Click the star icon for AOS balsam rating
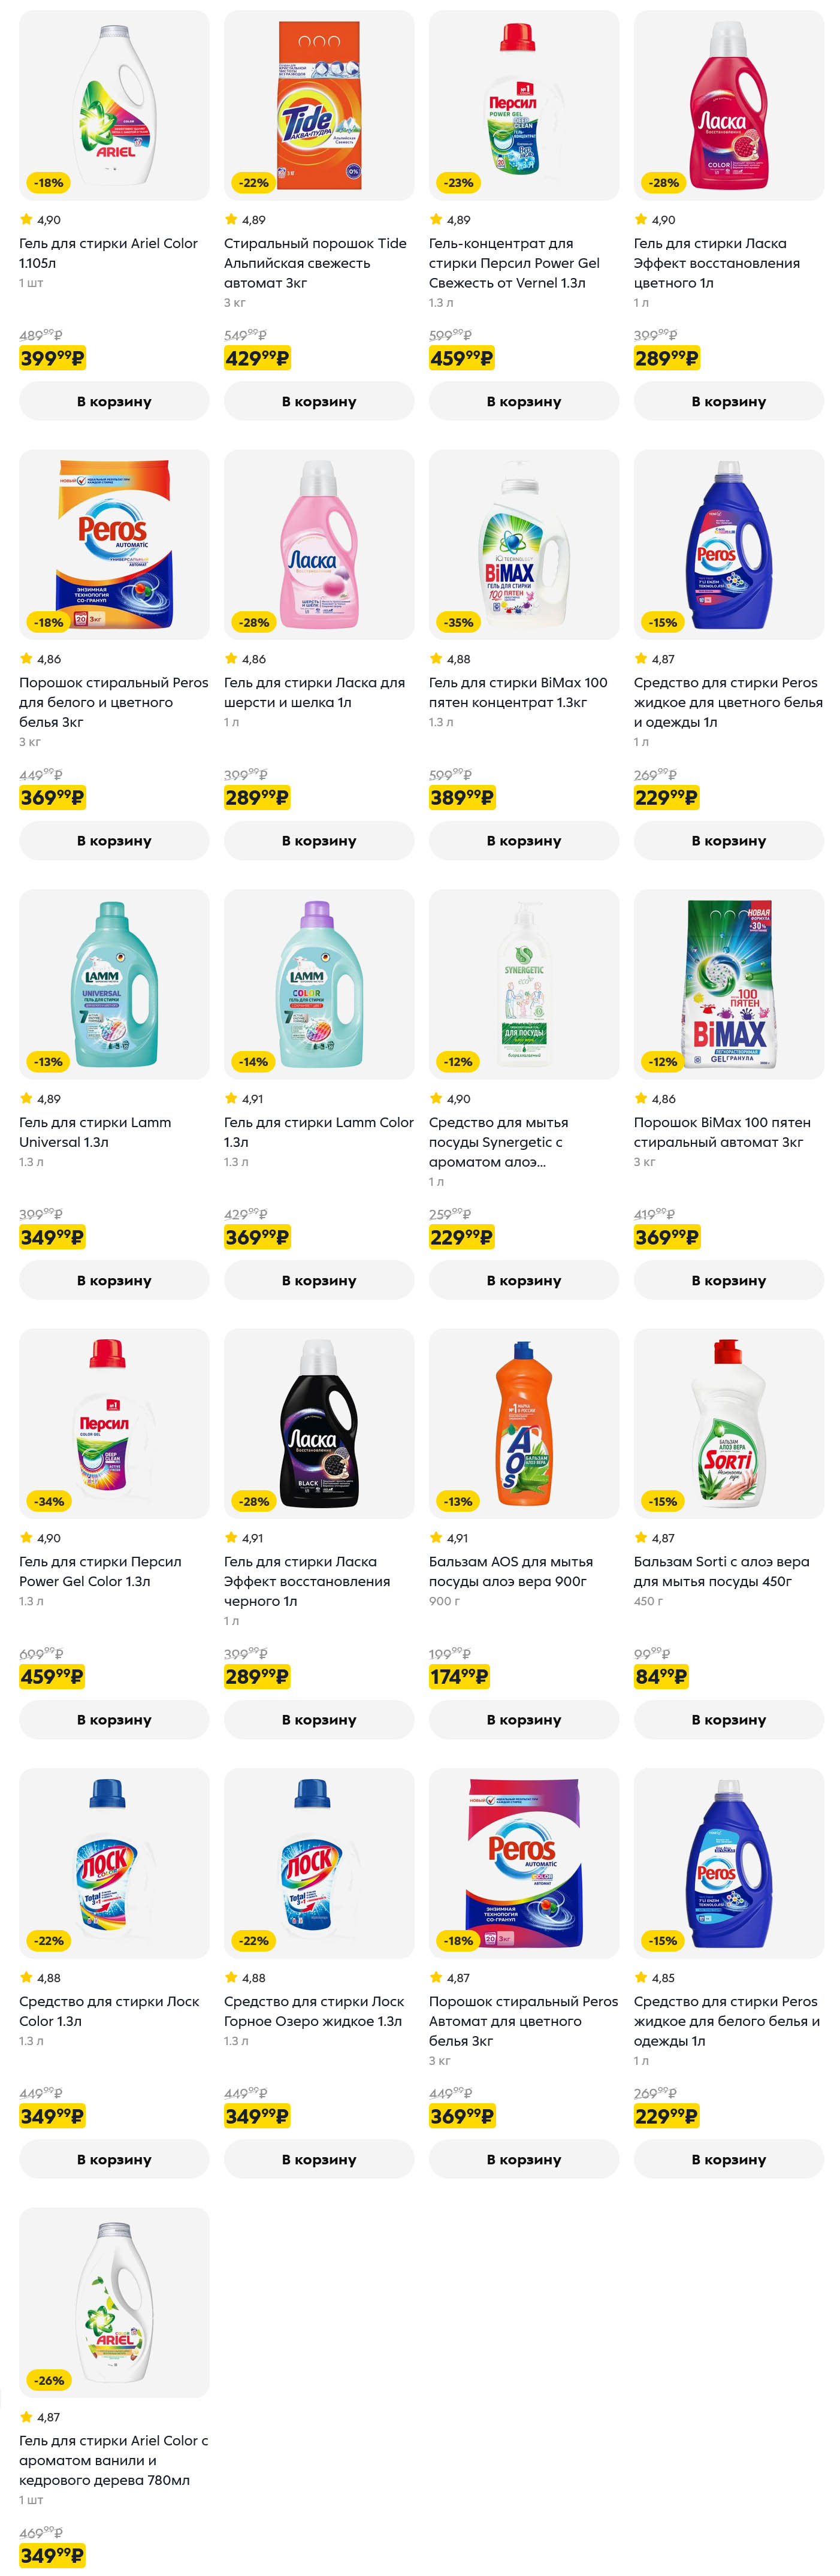This screenshot has width=840, height=2576. point(436,1538)
